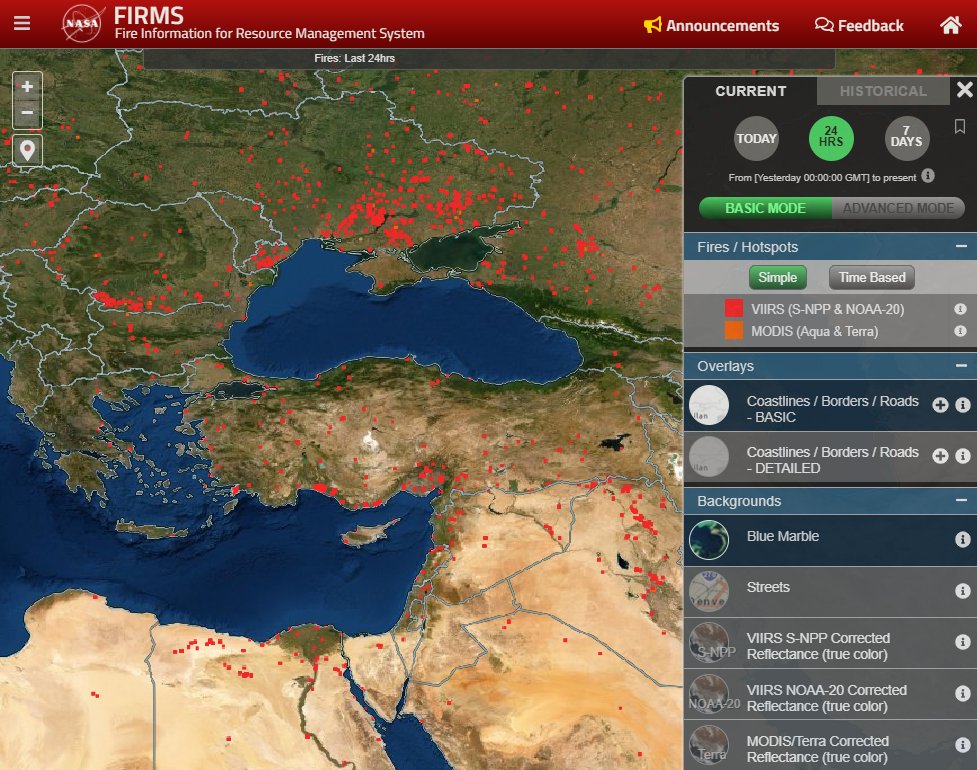Click the red VIIRS color swatch
This screenshot has height=770, width=977.
734,309
